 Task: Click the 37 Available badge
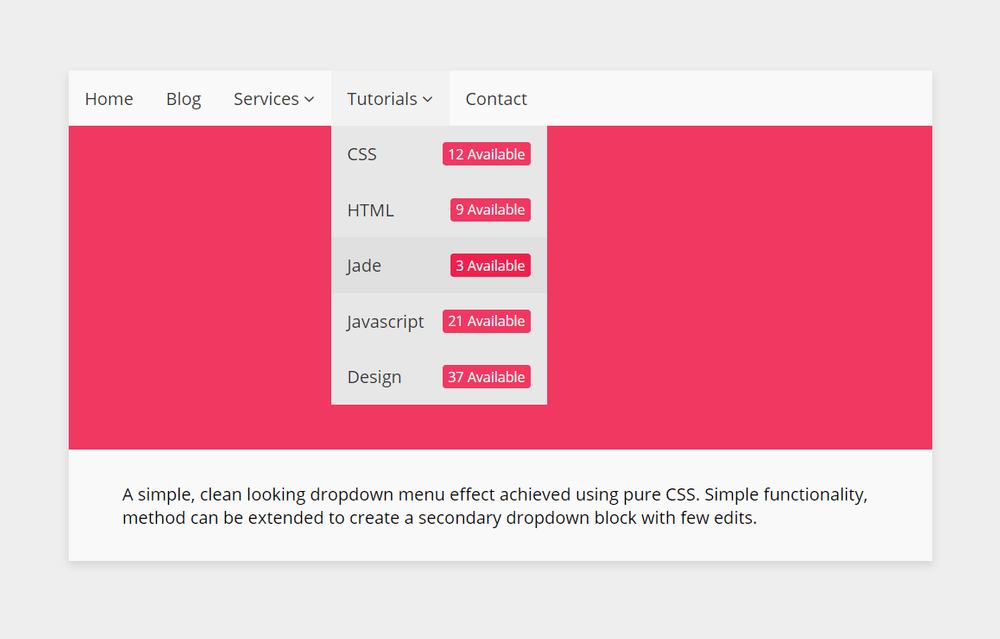pyautogui.click(x=487, y=377)
